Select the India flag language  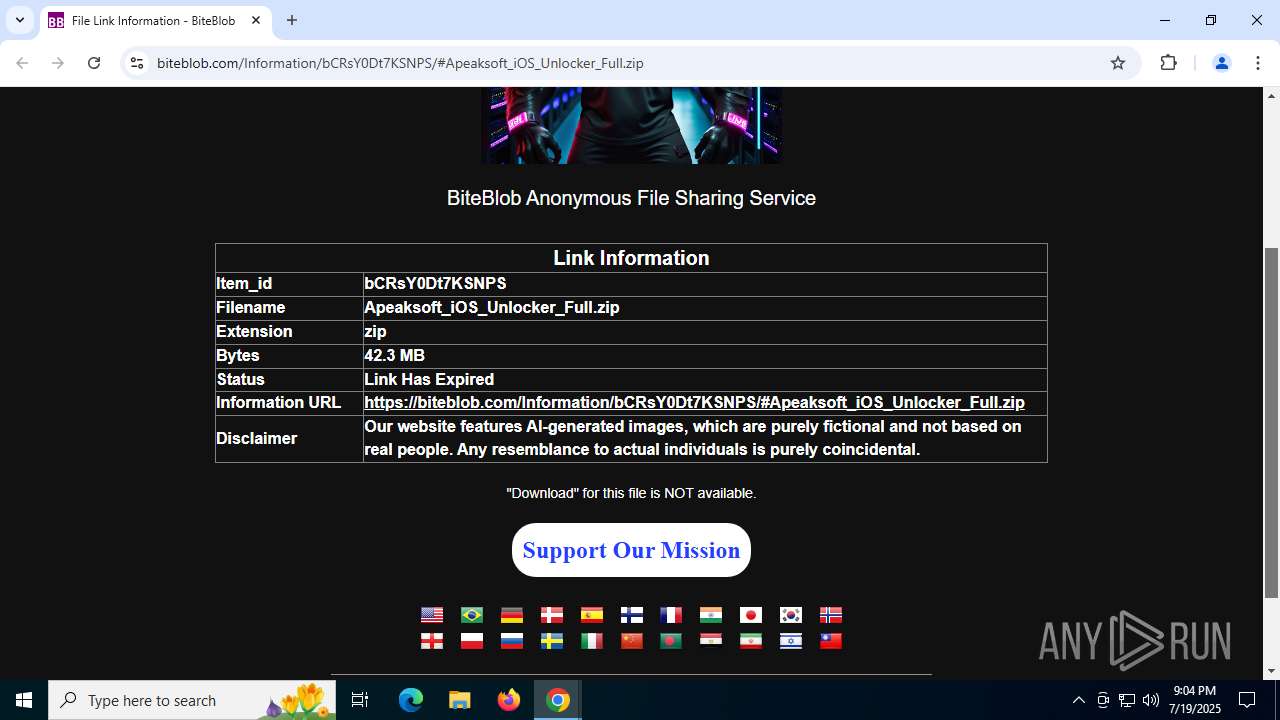tap(711, 615)
